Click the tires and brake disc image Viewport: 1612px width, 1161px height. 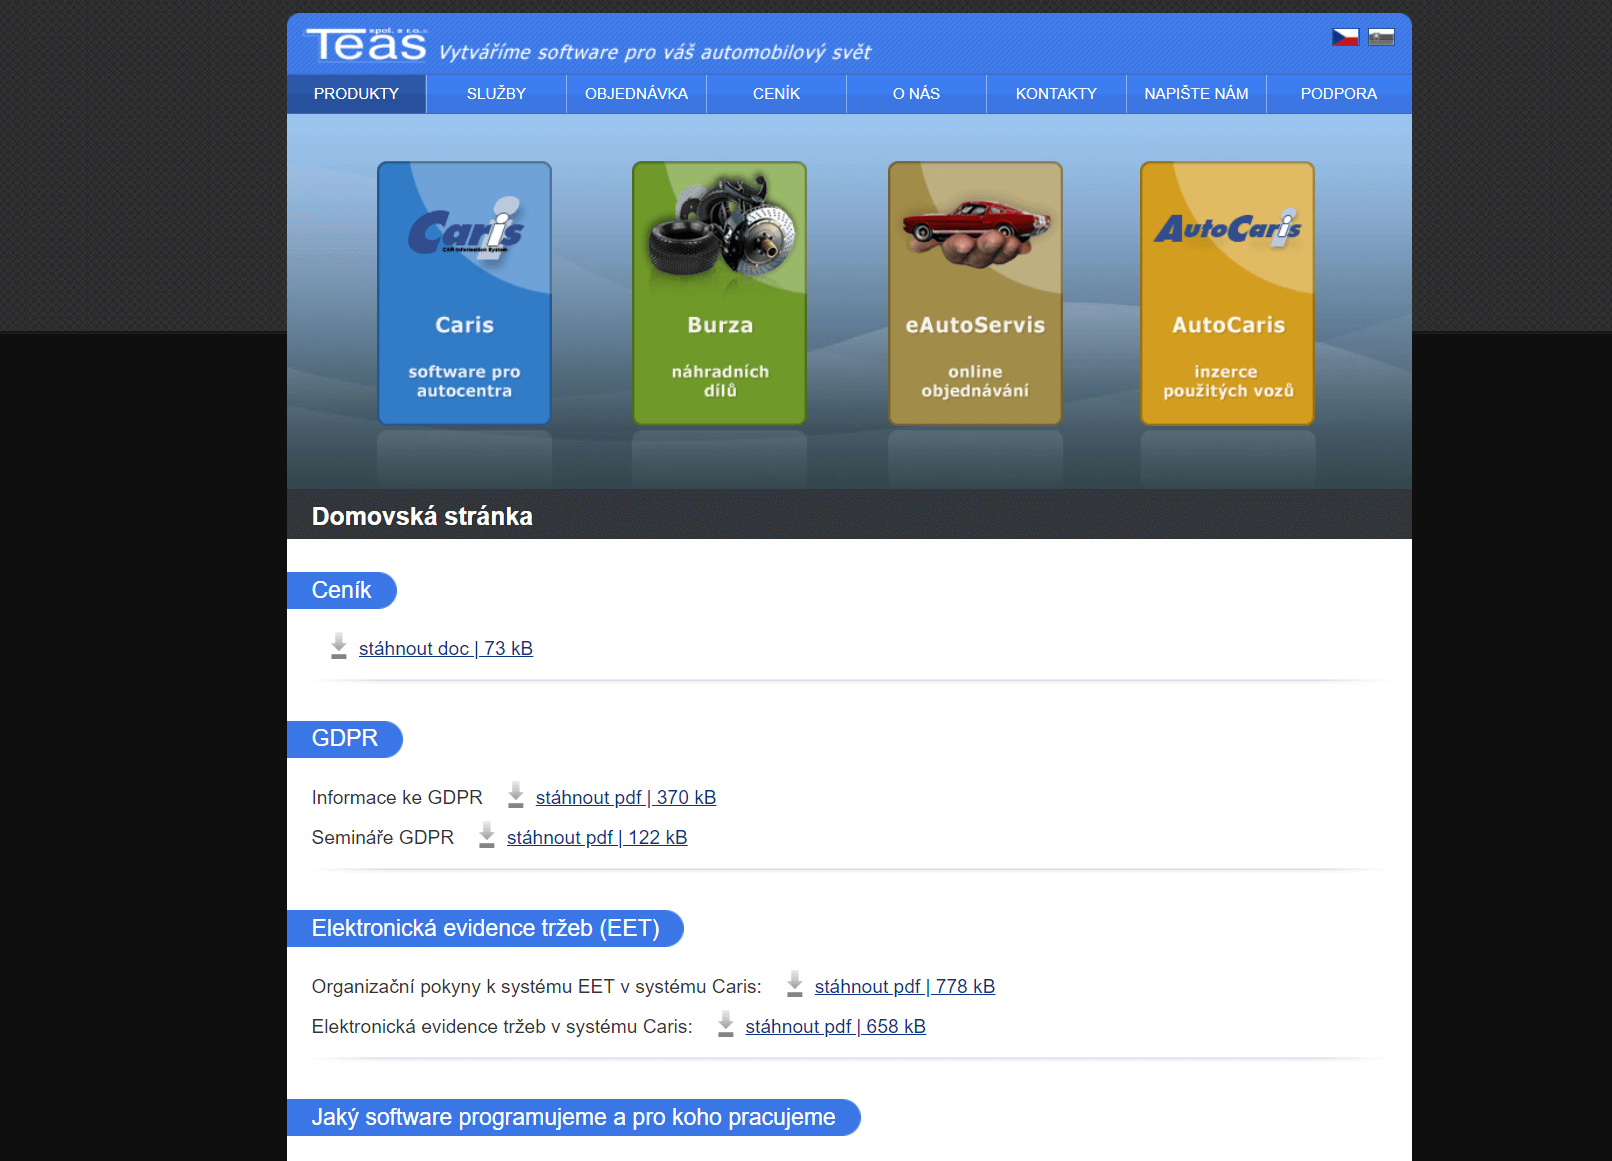(721, 227)
